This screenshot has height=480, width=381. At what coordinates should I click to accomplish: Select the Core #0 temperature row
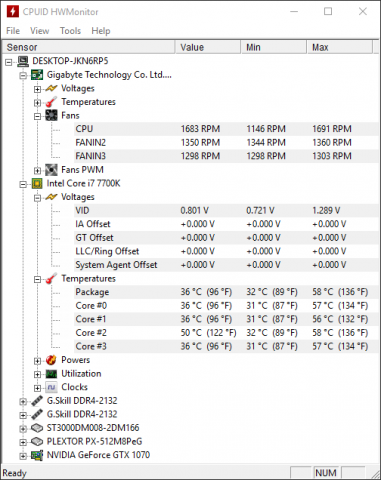tap(226, 306)
